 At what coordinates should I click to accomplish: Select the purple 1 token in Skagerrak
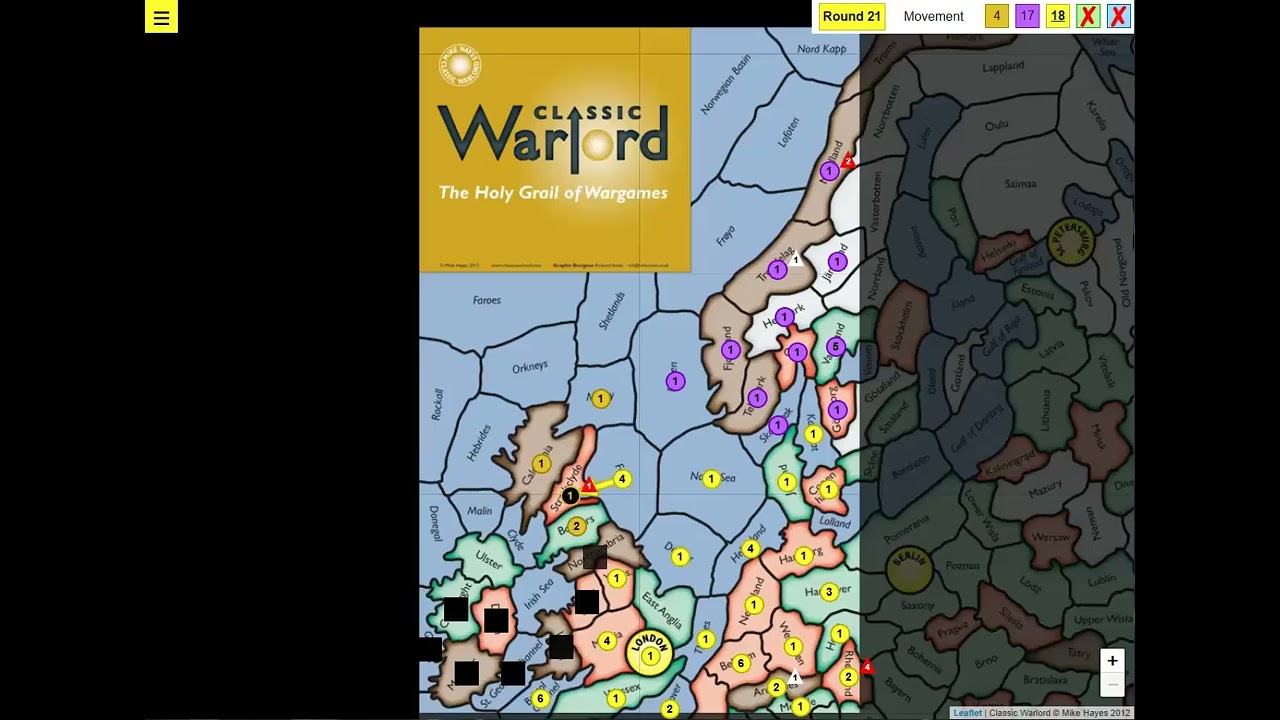pos(777,425)
